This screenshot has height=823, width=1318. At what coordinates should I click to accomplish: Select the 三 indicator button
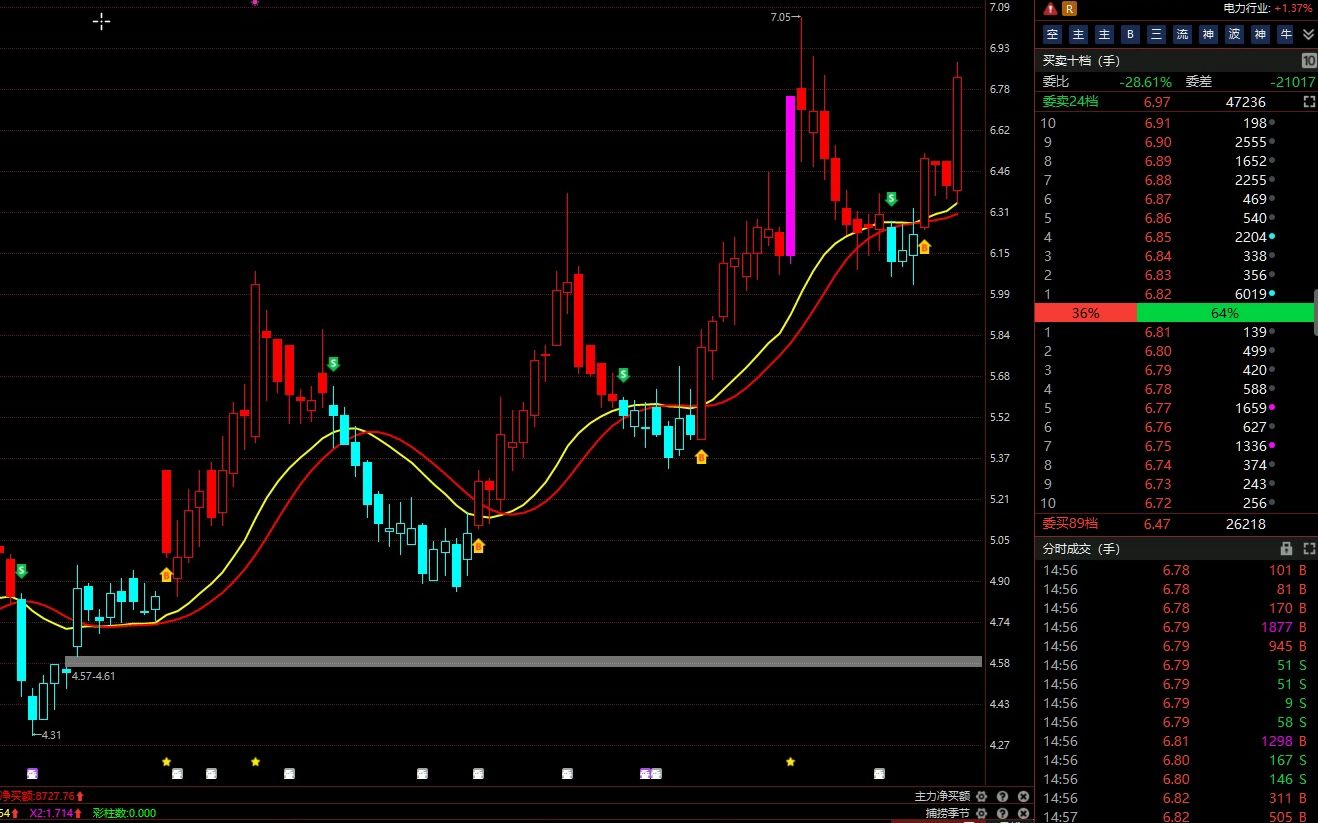click(1156, 34)
